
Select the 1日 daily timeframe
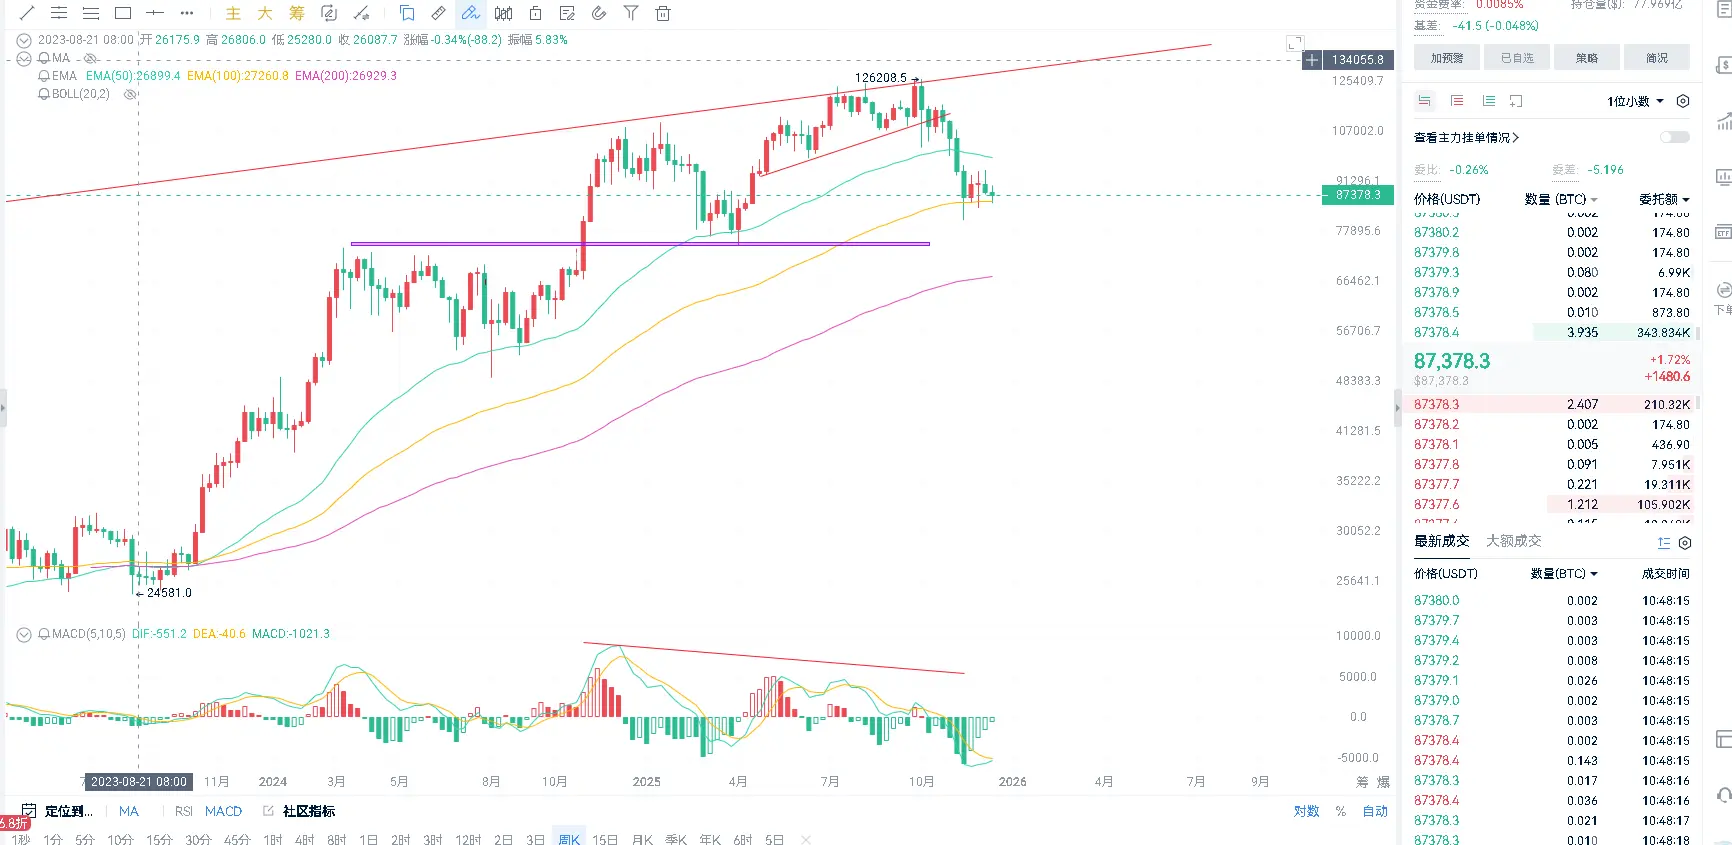[x=369, y=839]
